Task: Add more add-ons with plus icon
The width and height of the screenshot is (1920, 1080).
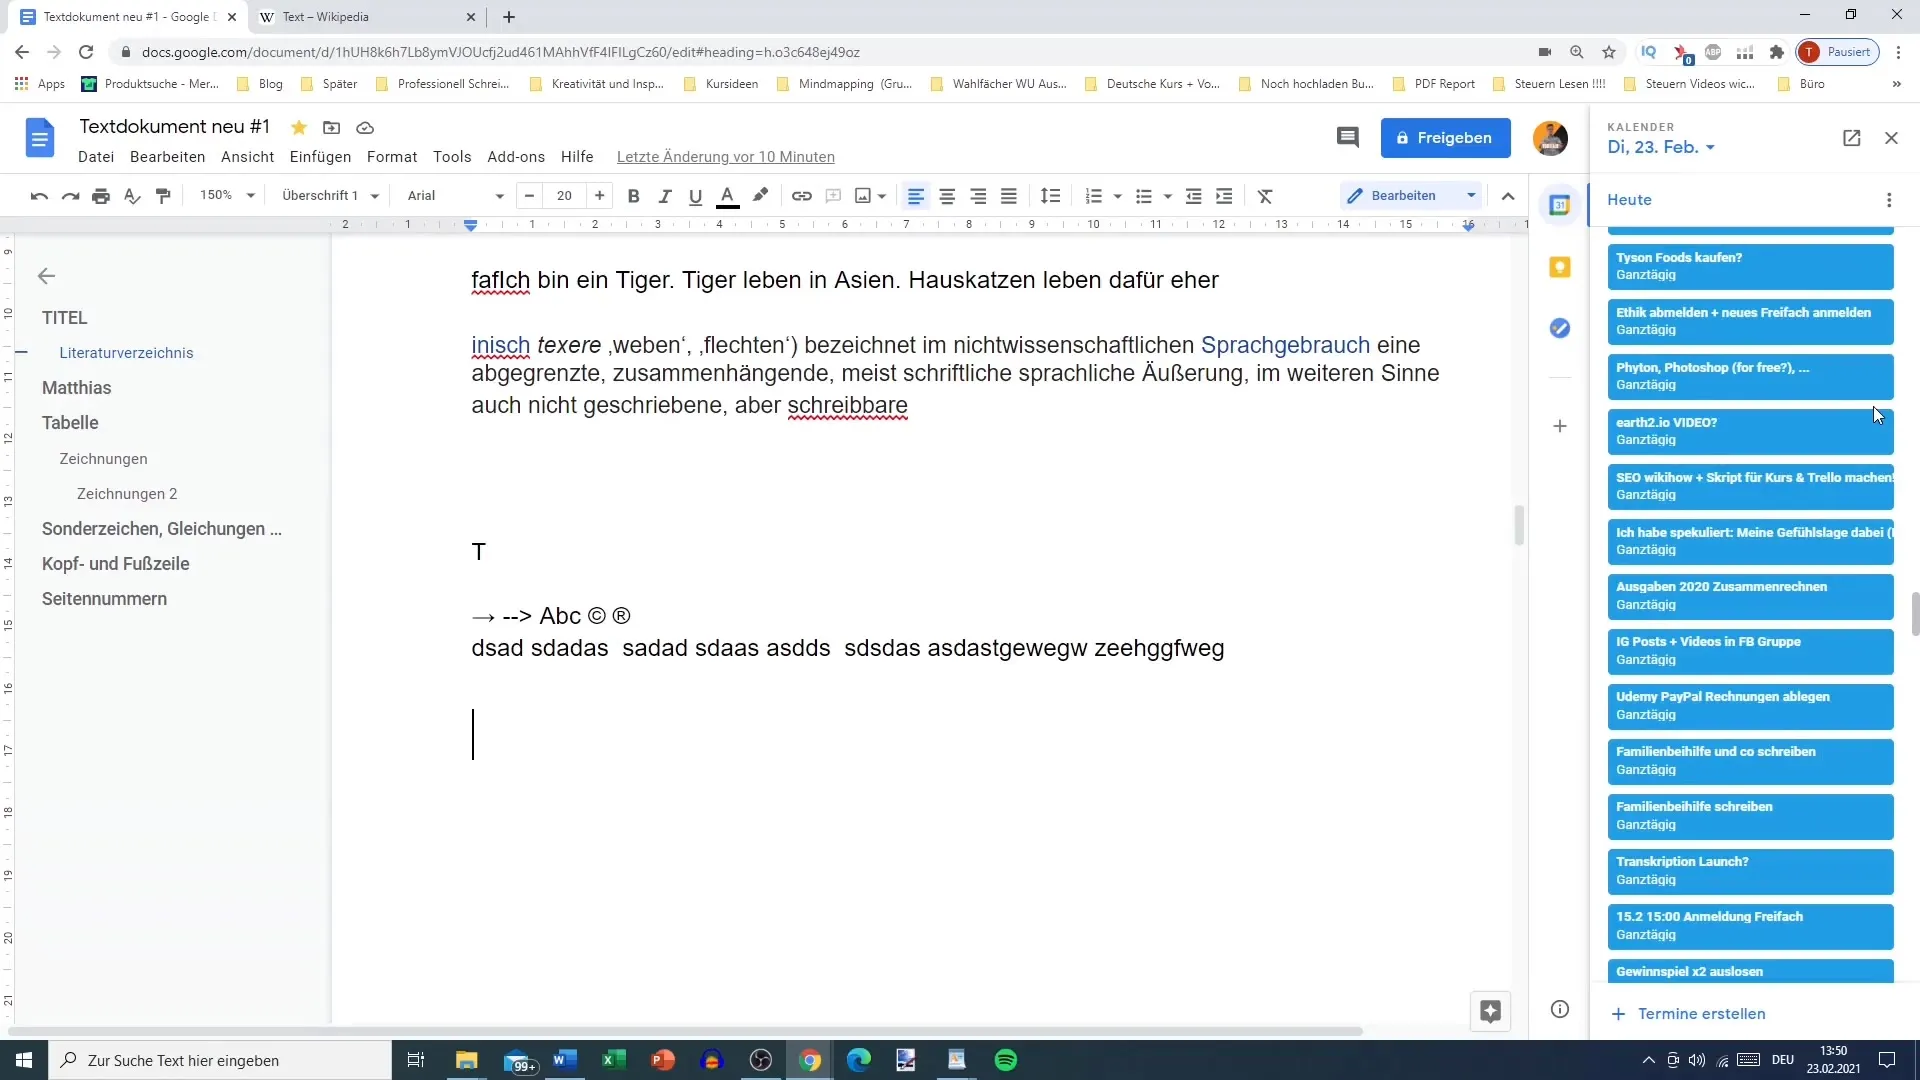Action: (1560, 426)
